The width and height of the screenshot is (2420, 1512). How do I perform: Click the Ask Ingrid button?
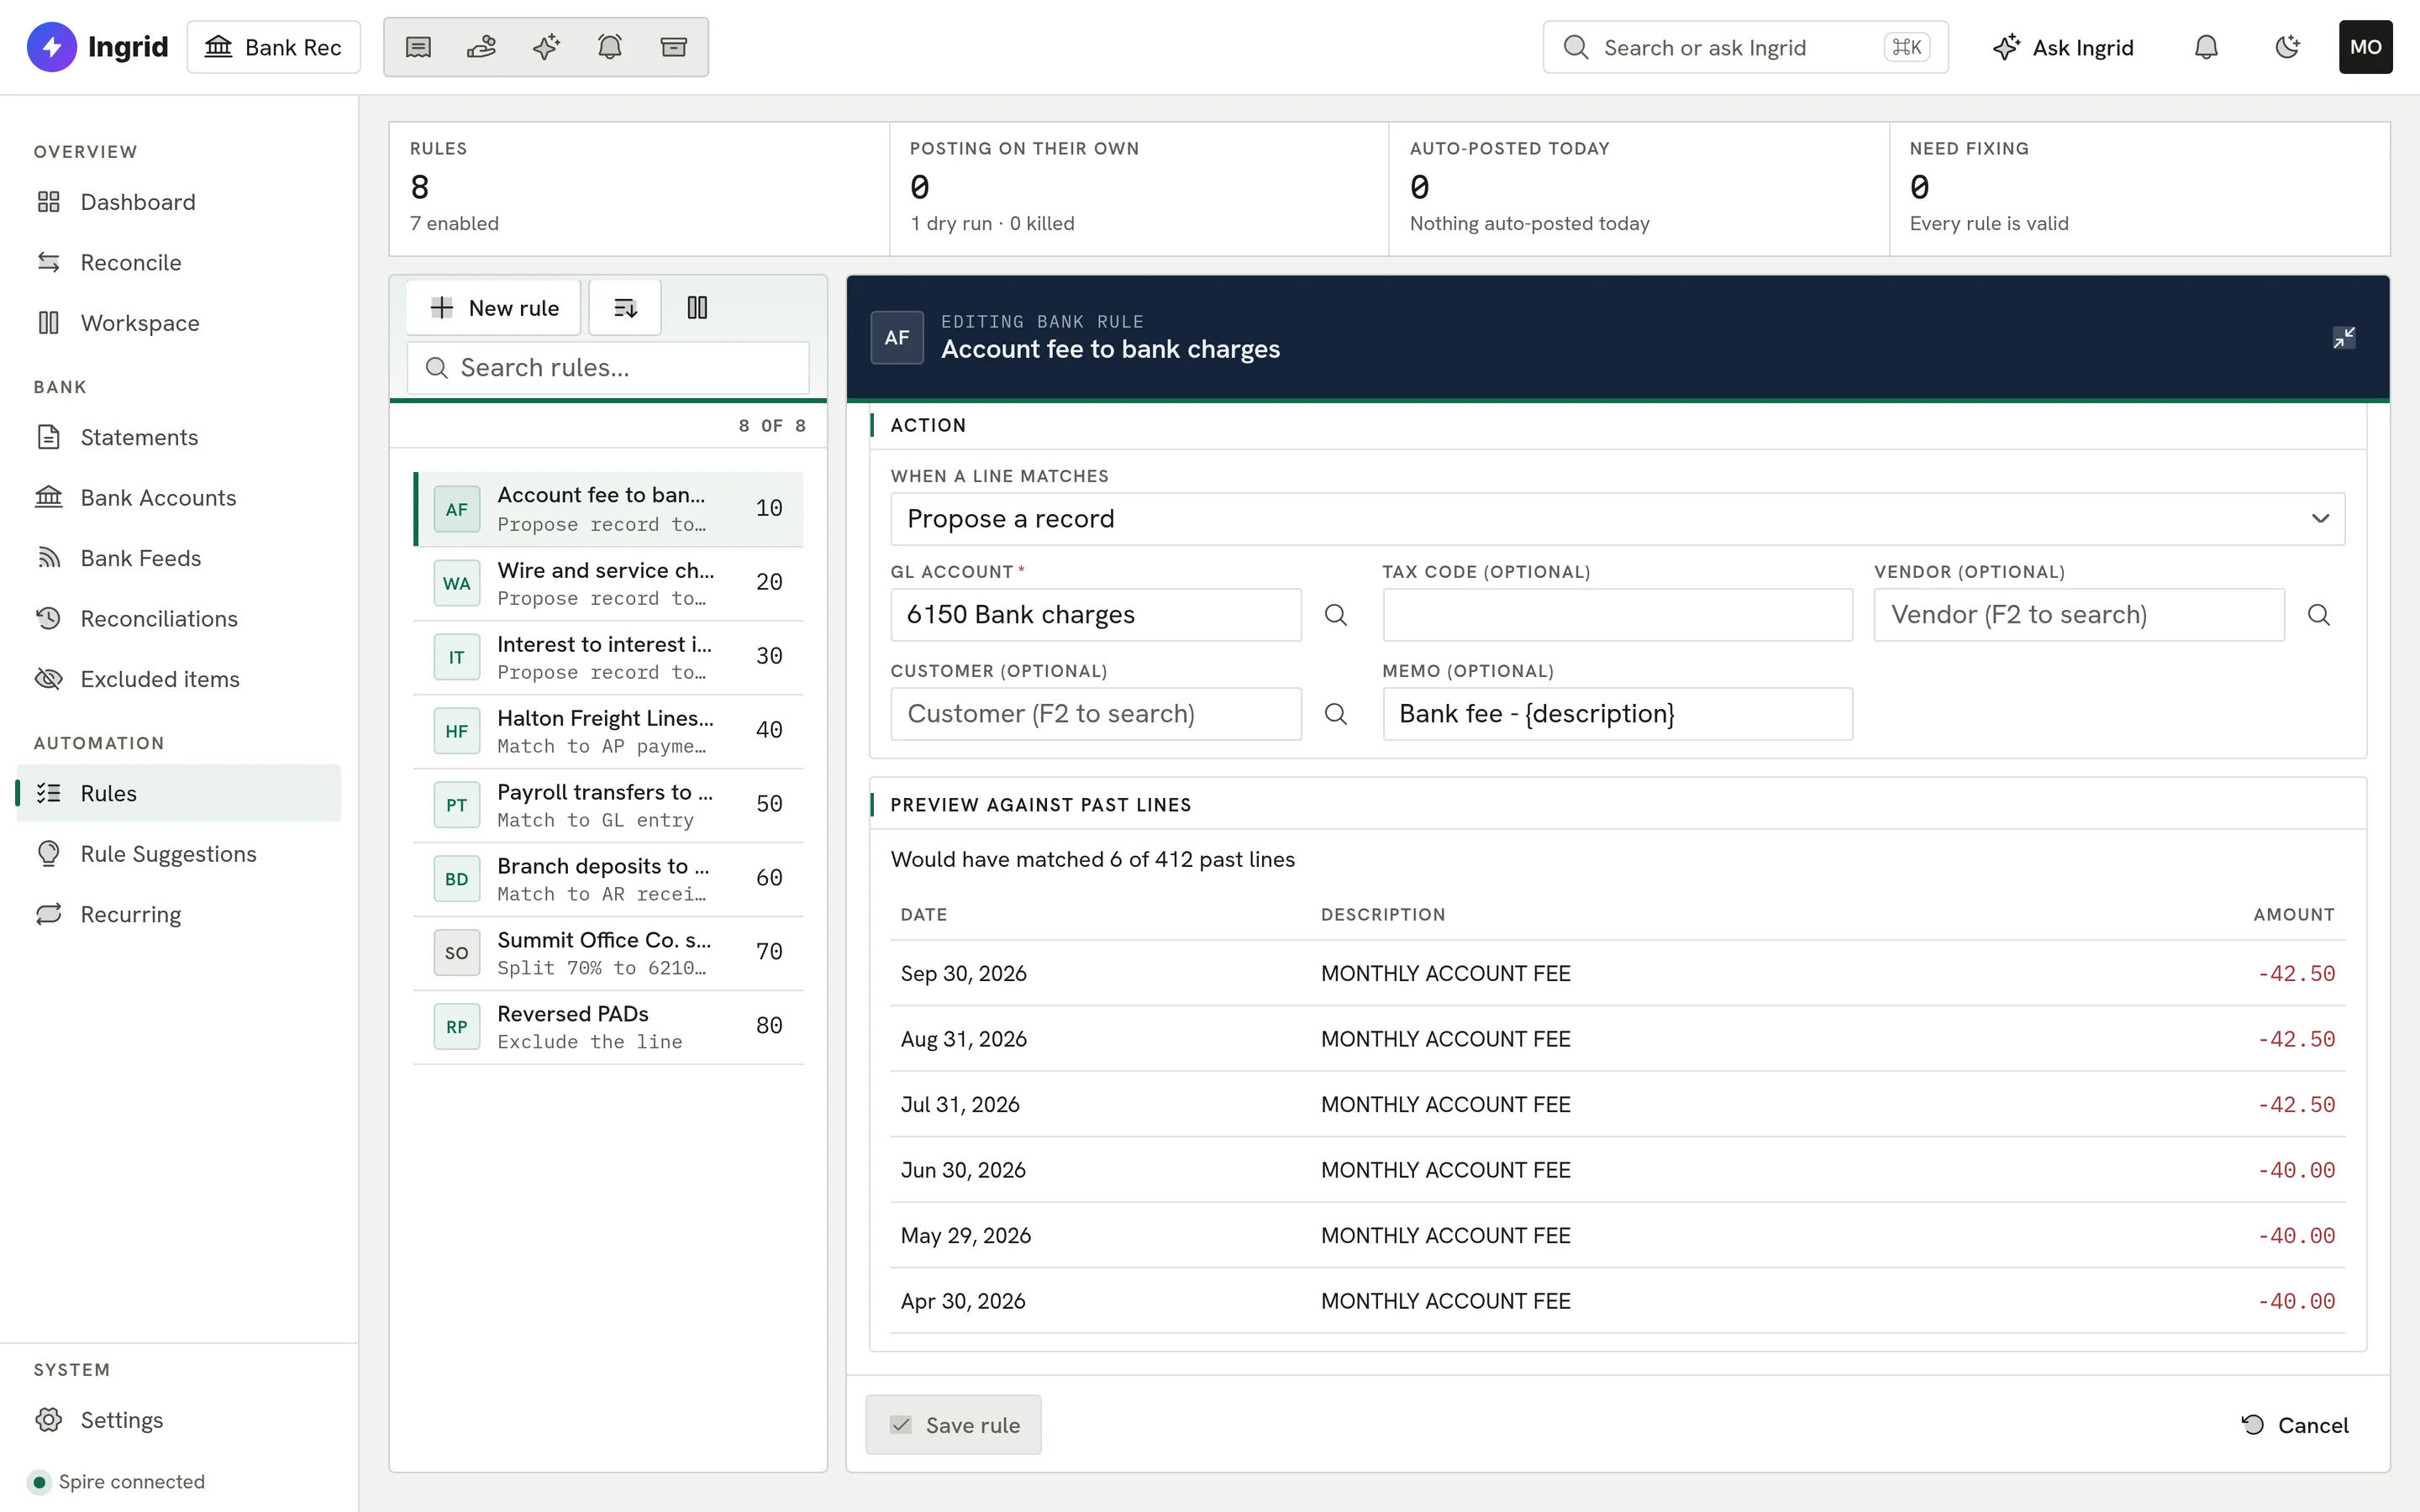(x=2063, y=47)
